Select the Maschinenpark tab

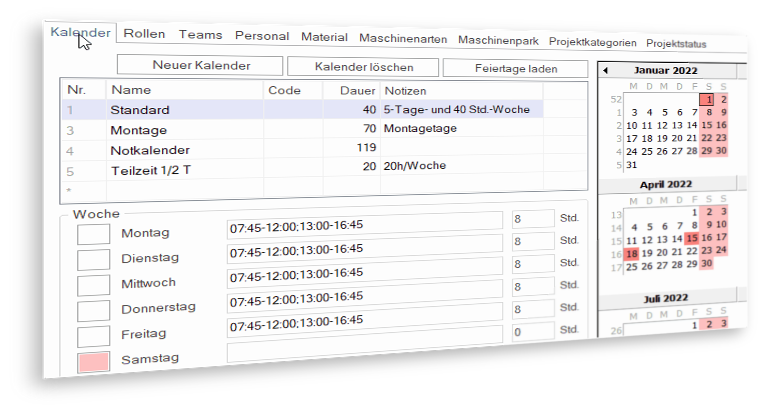498,41
